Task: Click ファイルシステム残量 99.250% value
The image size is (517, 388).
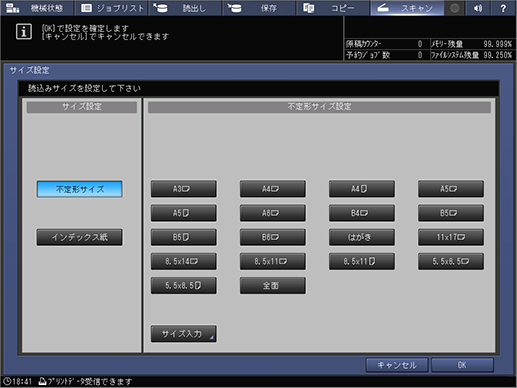Action: click(498, 55)
